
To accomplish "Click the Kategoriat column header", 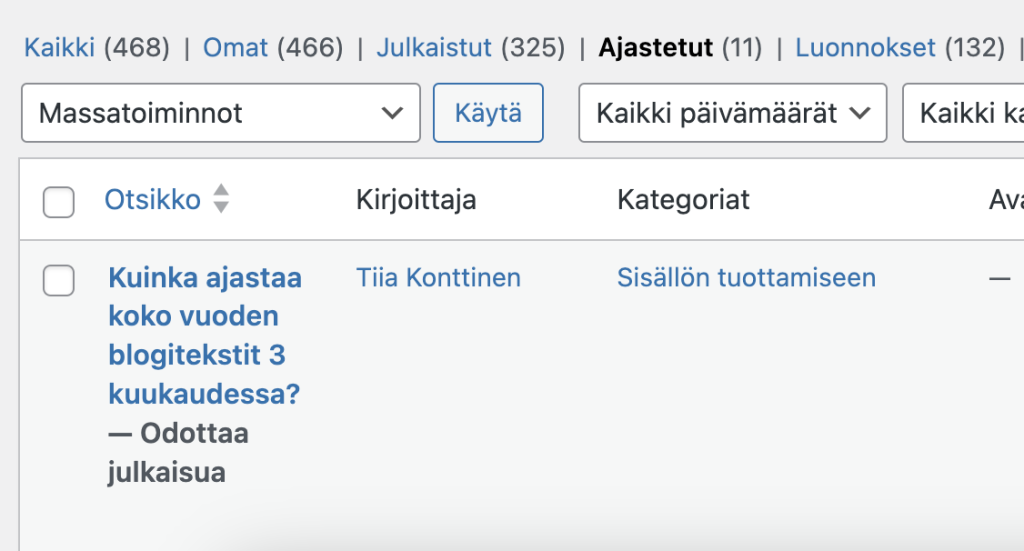I will (x=683, y=200).
